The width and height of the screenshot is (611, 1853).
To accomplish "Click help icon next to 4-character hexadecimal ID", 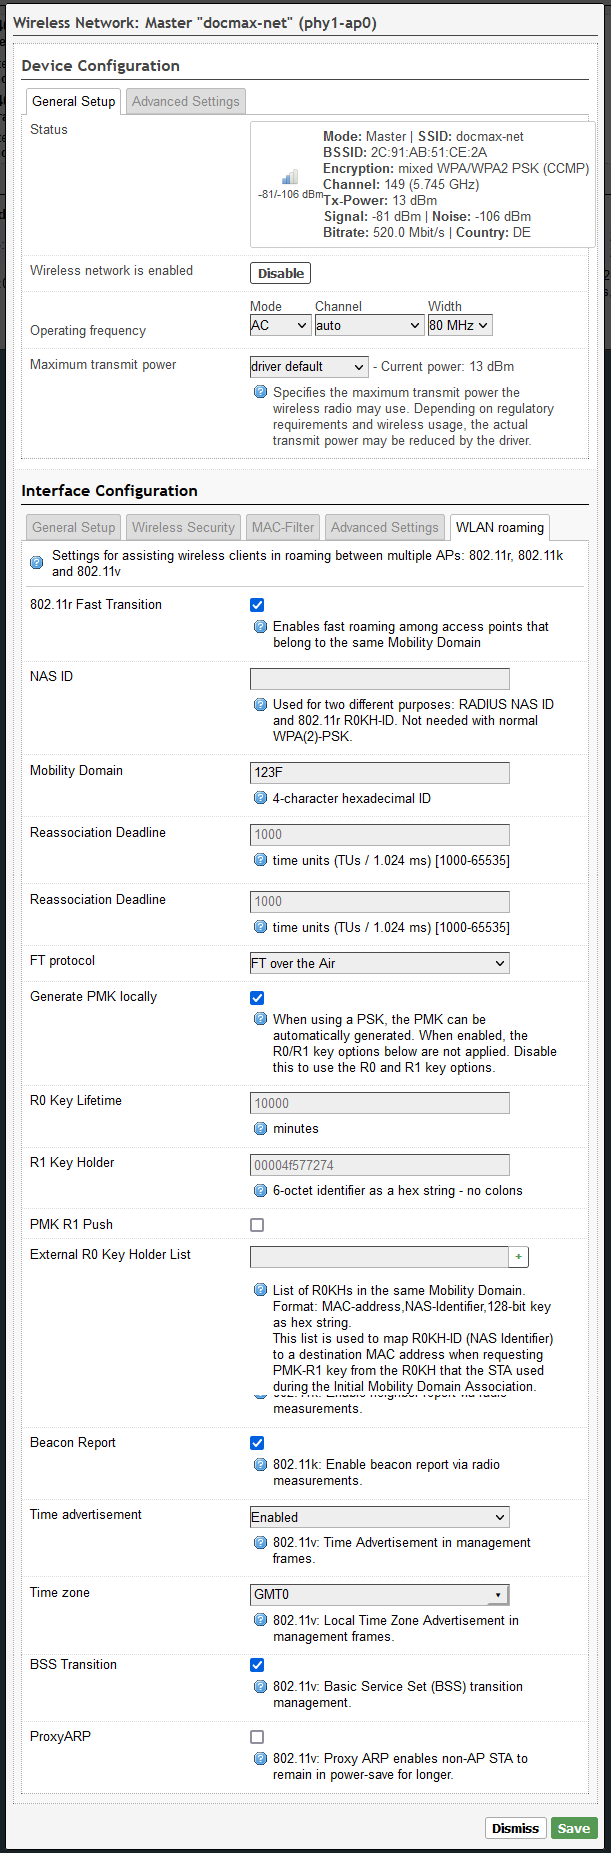I will pos(260,798).
